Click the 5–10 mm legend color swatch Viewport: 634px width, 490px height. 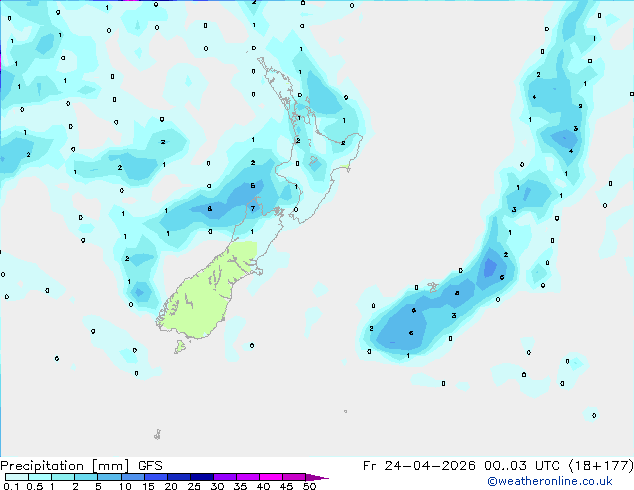click(109, 477)
